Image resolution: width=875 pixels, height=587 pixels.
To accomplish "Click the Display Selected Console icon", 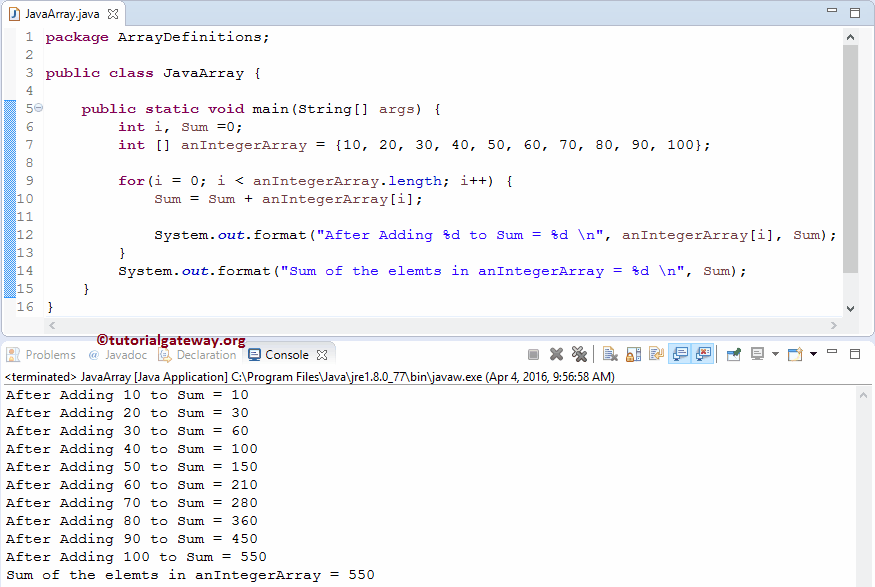I will click(x=758, y=353).
